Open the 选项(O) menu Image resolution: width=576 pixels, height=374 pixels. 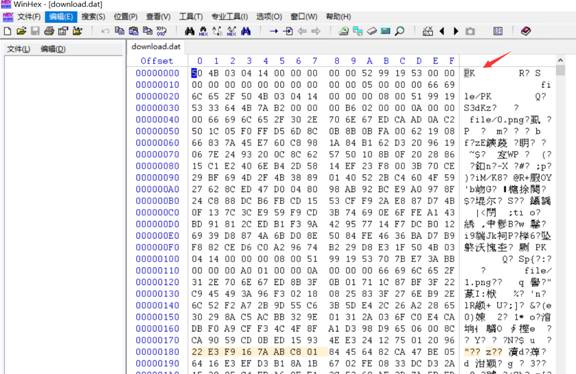point(269,17)
